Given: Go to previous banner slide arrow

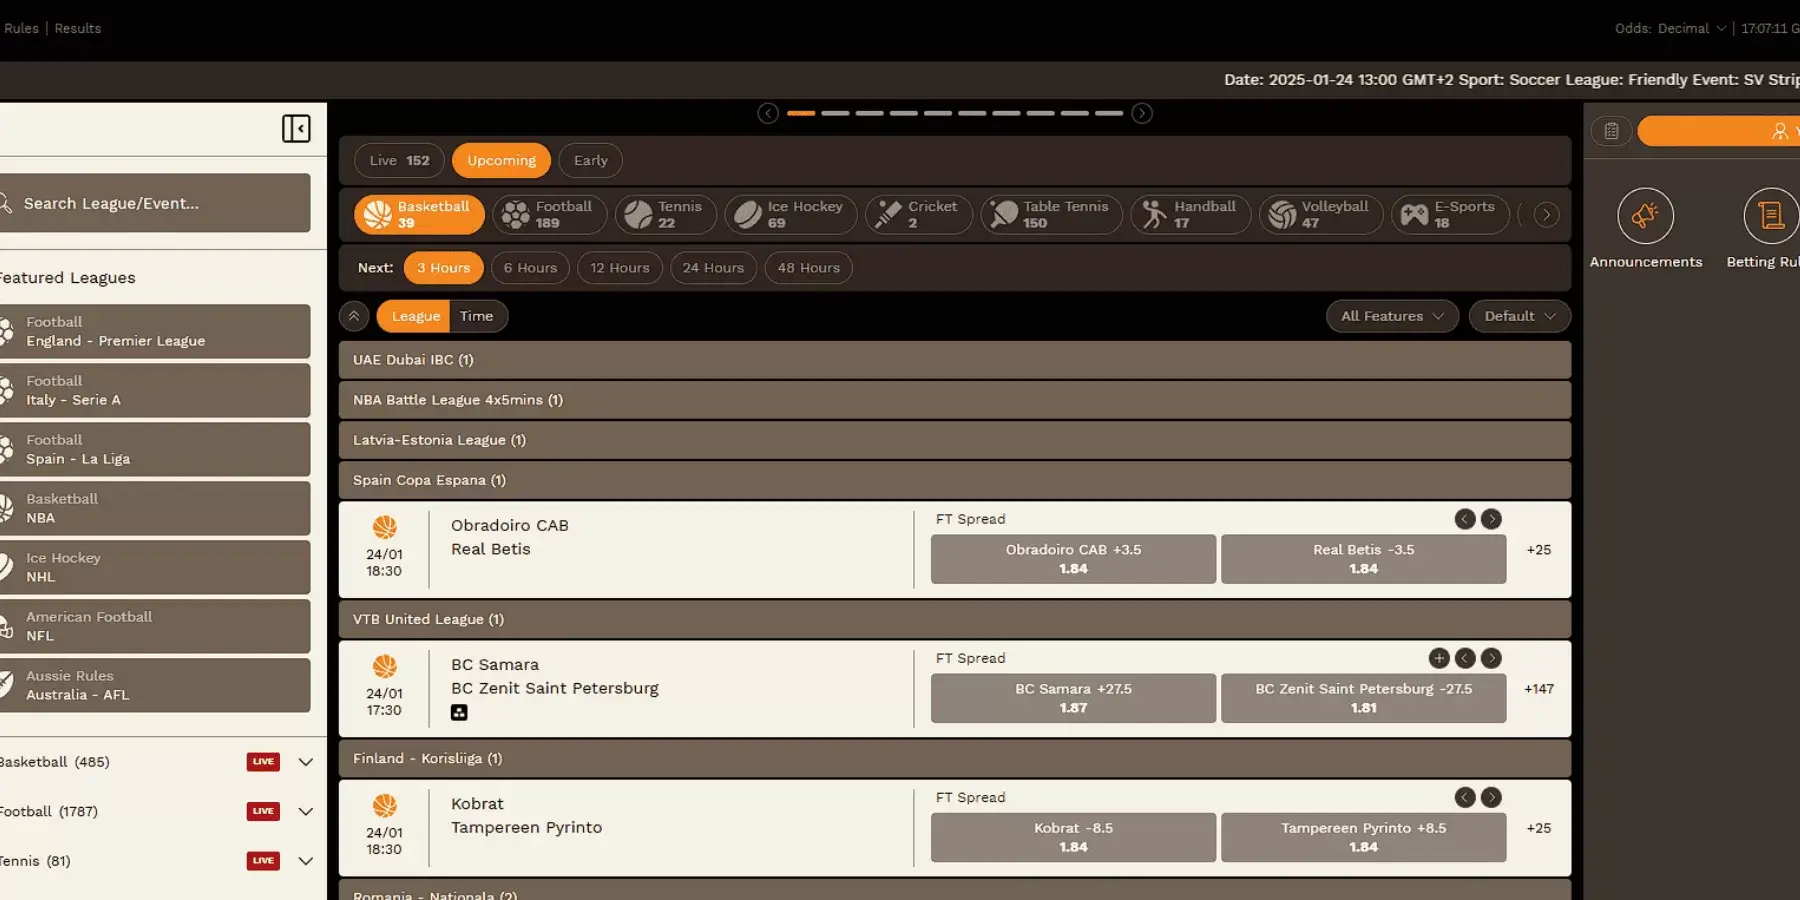Looking at the screenshot, I should point(768,113).
